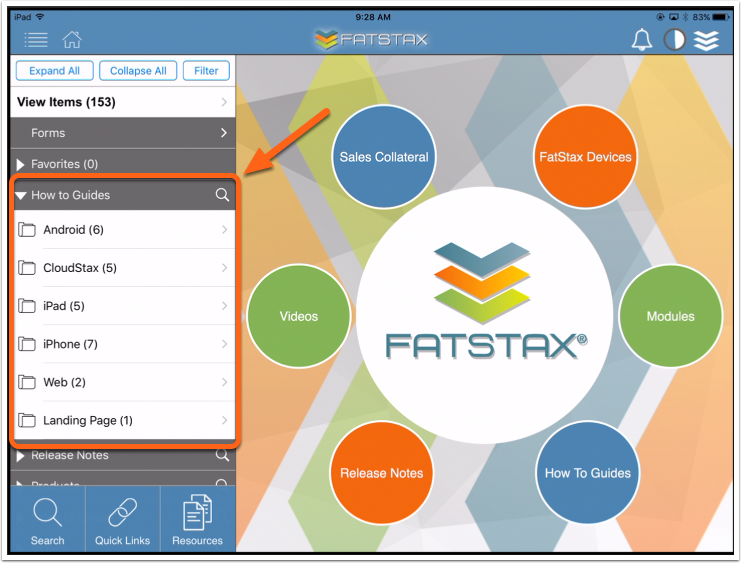Collapse the How to Guides triangle
Viewport: 741px width, 563px height.
tap(21, 195)
